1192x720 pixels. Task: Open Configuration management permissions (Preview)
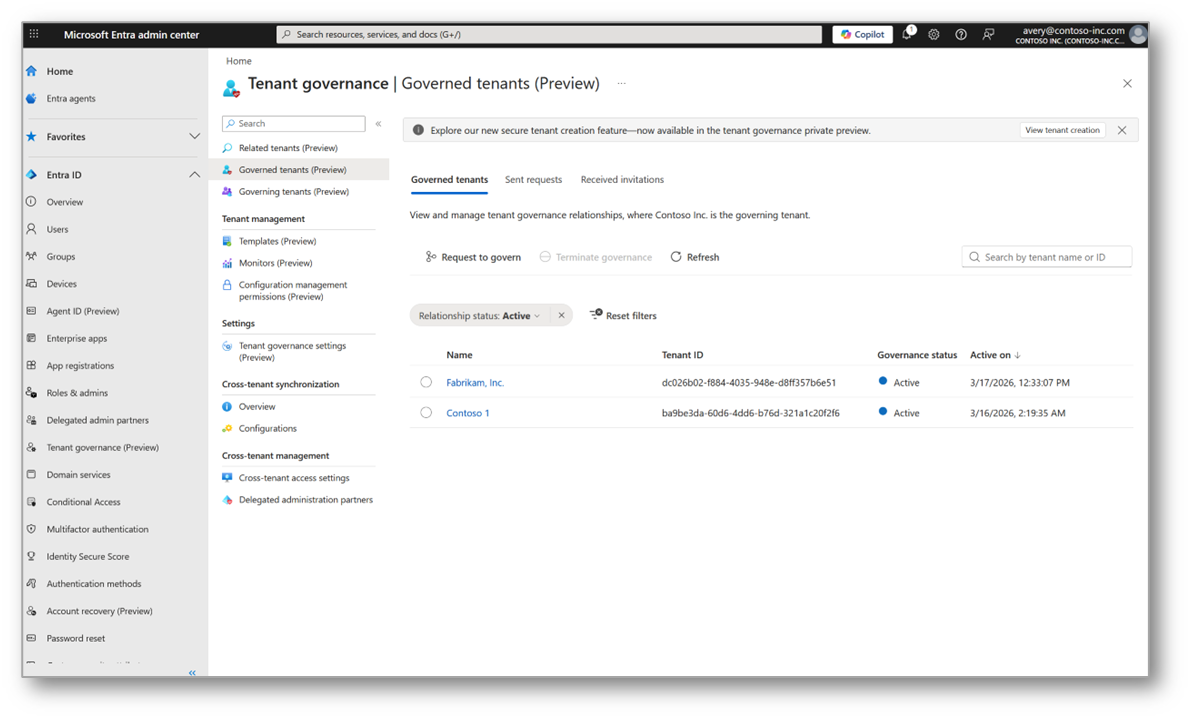coord(293,290)
